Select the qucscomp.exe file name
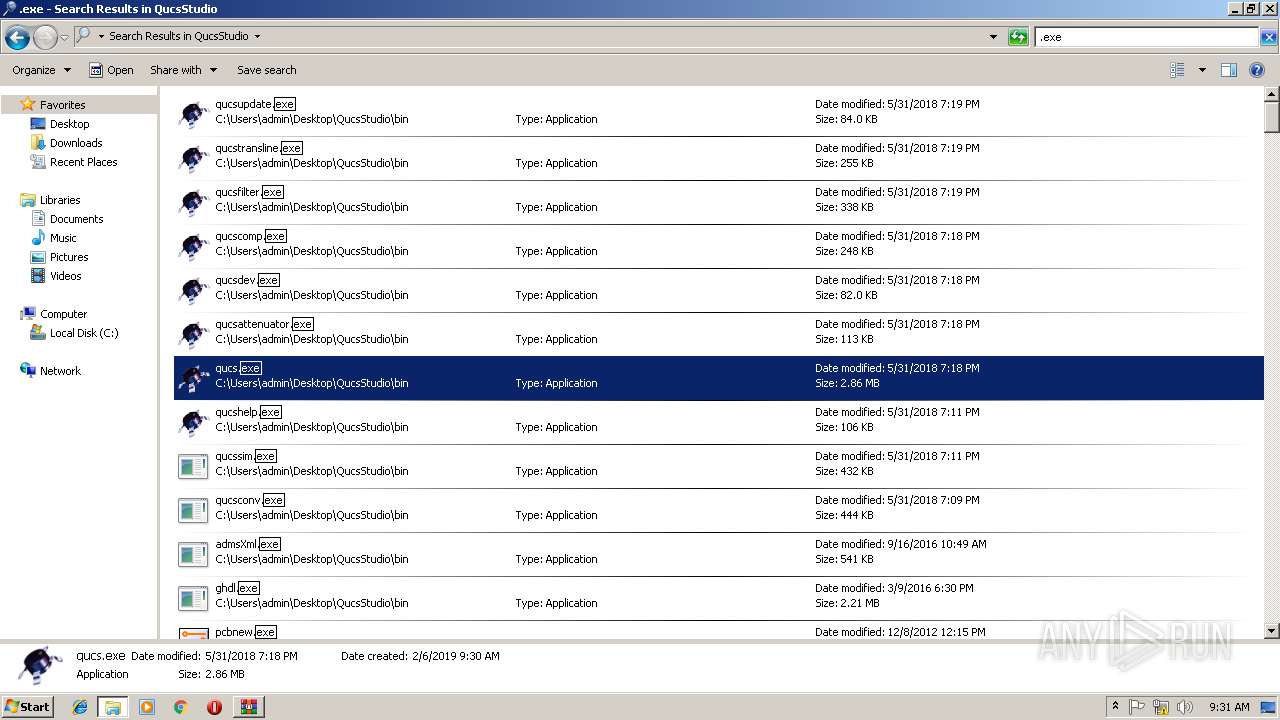 pos(251,236)
